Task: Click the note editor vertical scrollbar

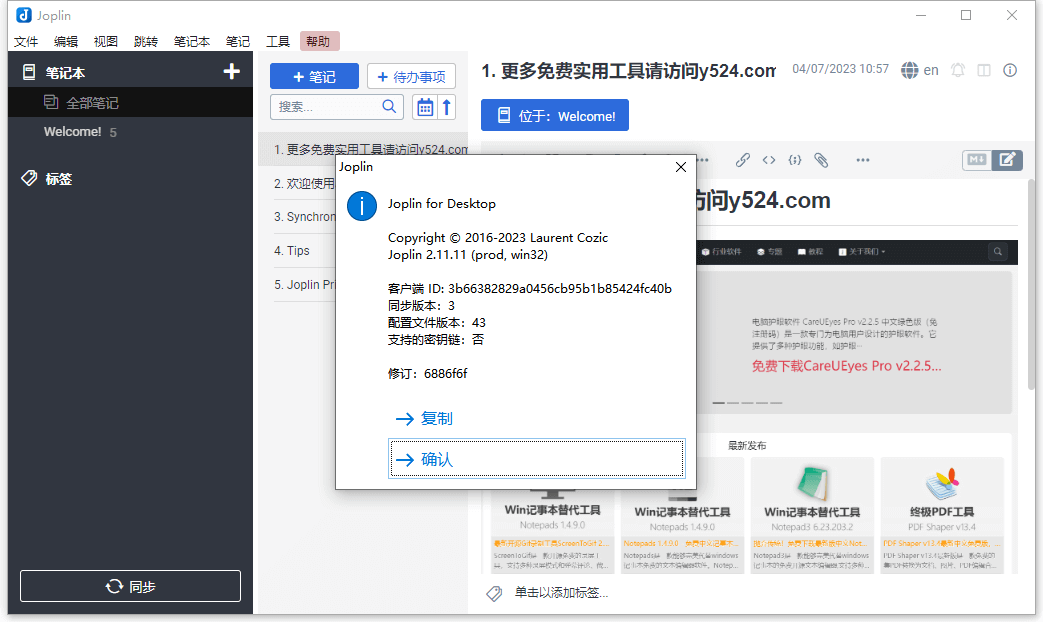Action: (1030, 286)
